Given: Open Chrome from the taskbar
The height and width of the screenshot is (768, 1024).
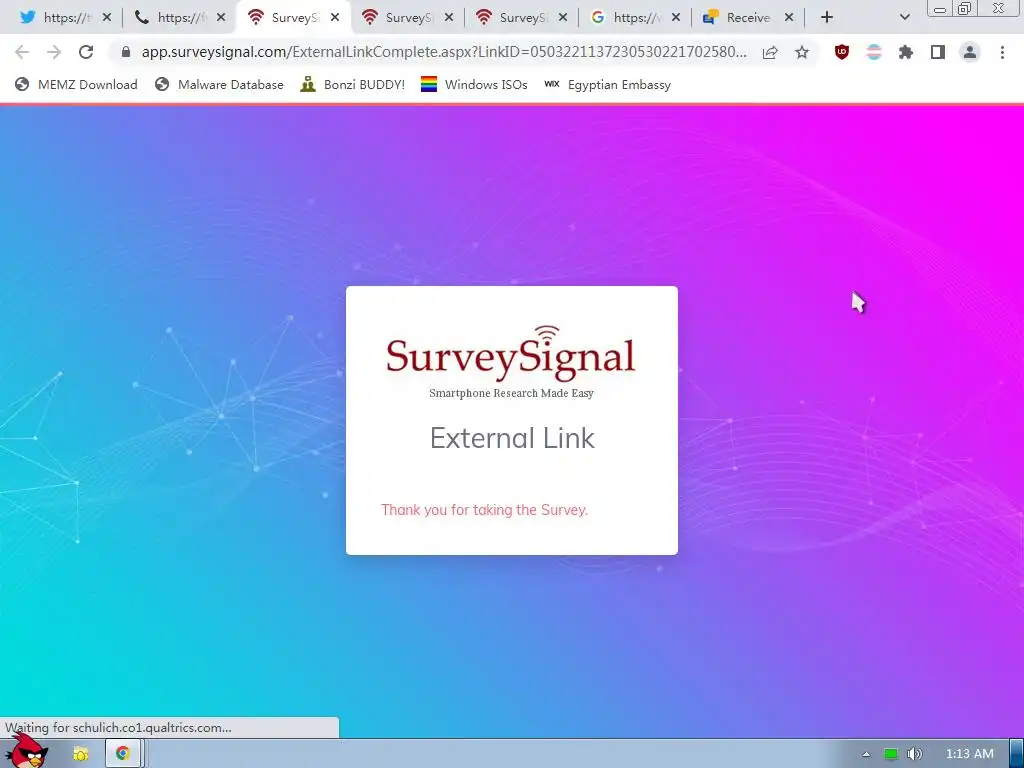Looking at the screenshot, I should pos(123,754).
